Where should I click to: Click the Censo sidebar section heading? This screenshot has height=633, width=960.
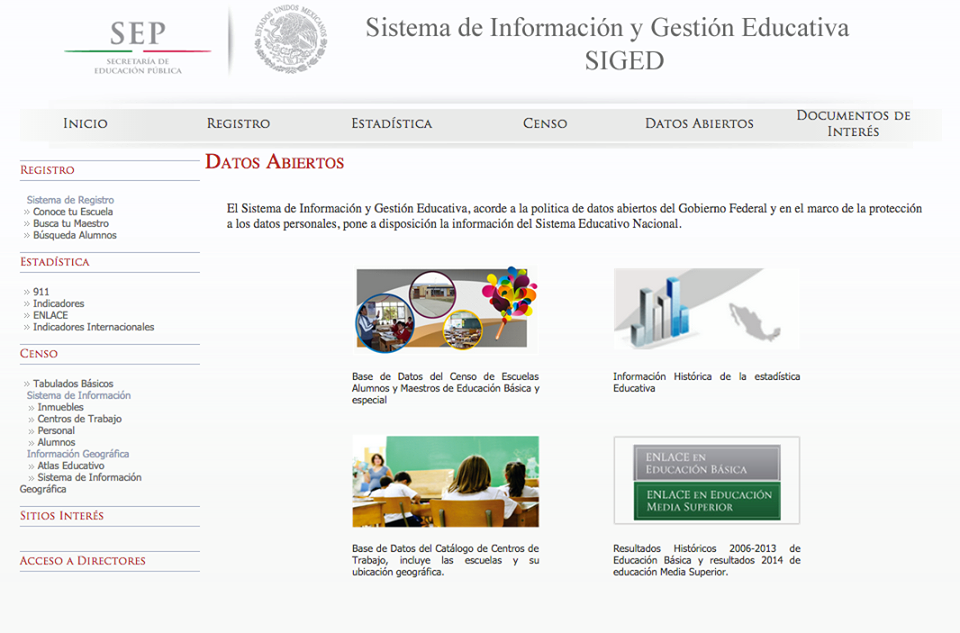point(39,354)
